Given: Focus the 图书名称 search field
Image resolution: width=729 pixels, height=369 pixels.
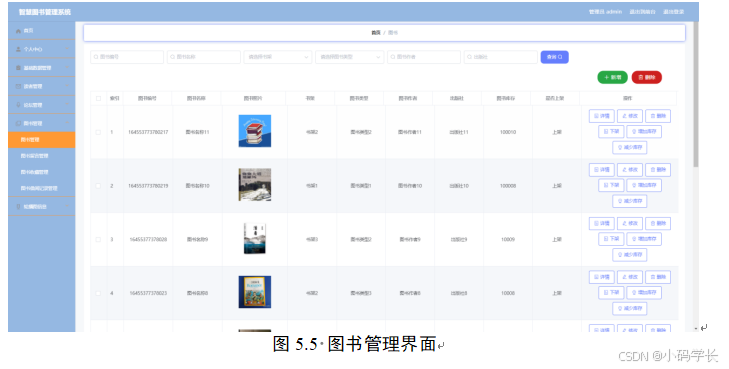Looking at the screenshot, I should [204, 57].
